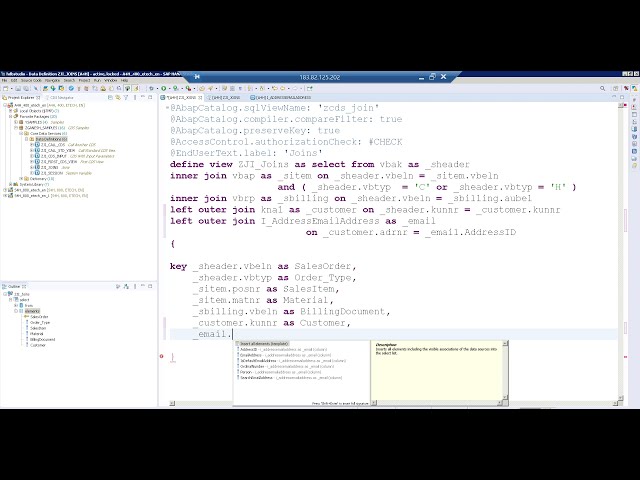Click the description popup scrollbar down arrow

click(505, 397)
